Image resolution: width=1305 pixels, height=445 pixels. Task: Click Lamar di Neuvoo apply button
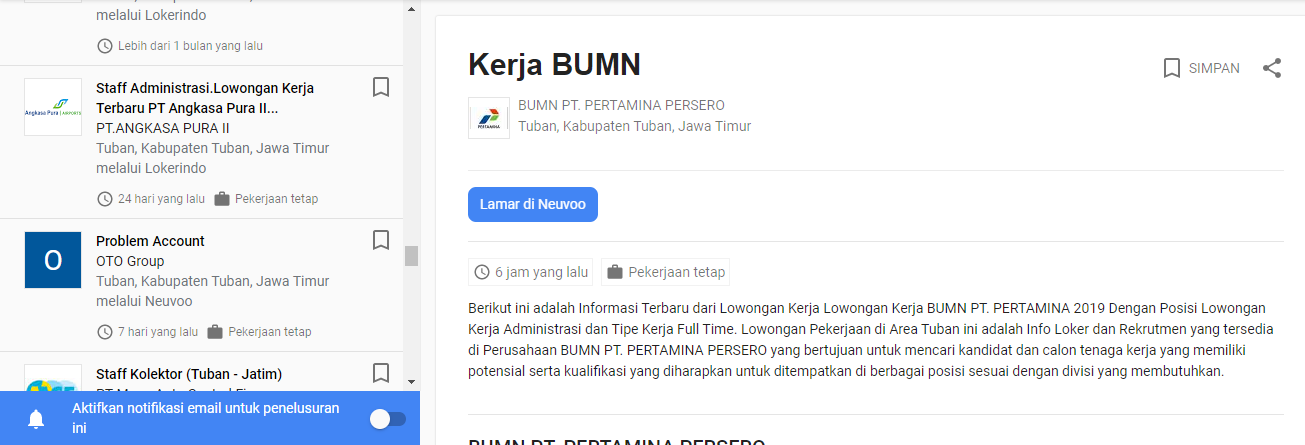click(x=533, y=204)
